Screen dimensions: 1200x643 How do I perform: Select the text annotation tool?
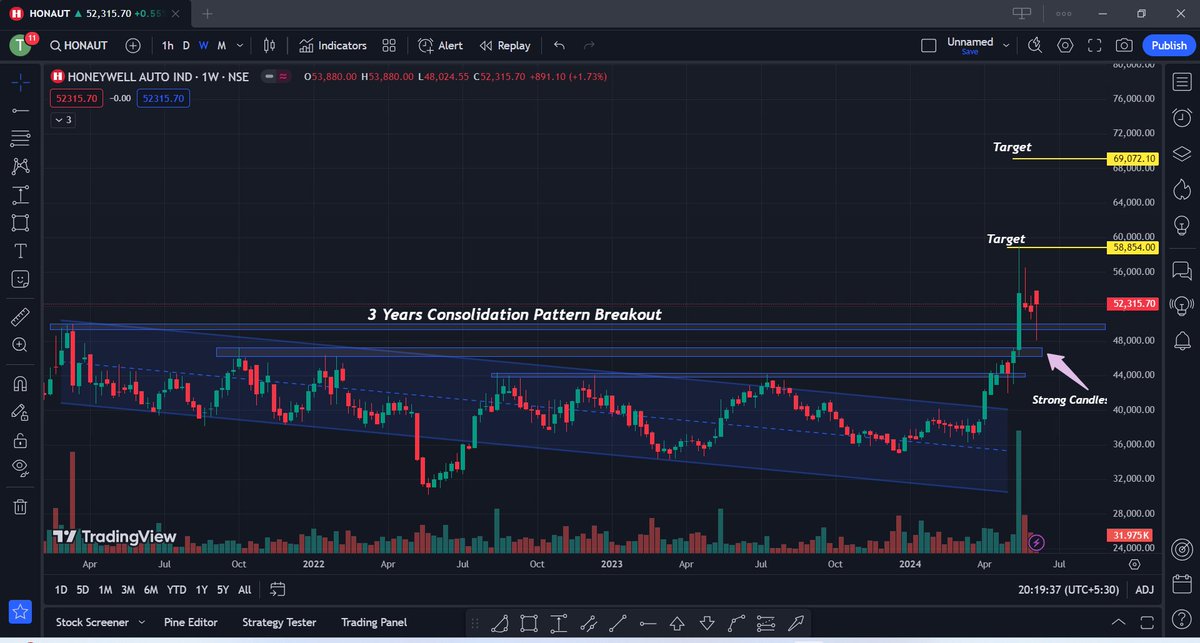point(20,250)
